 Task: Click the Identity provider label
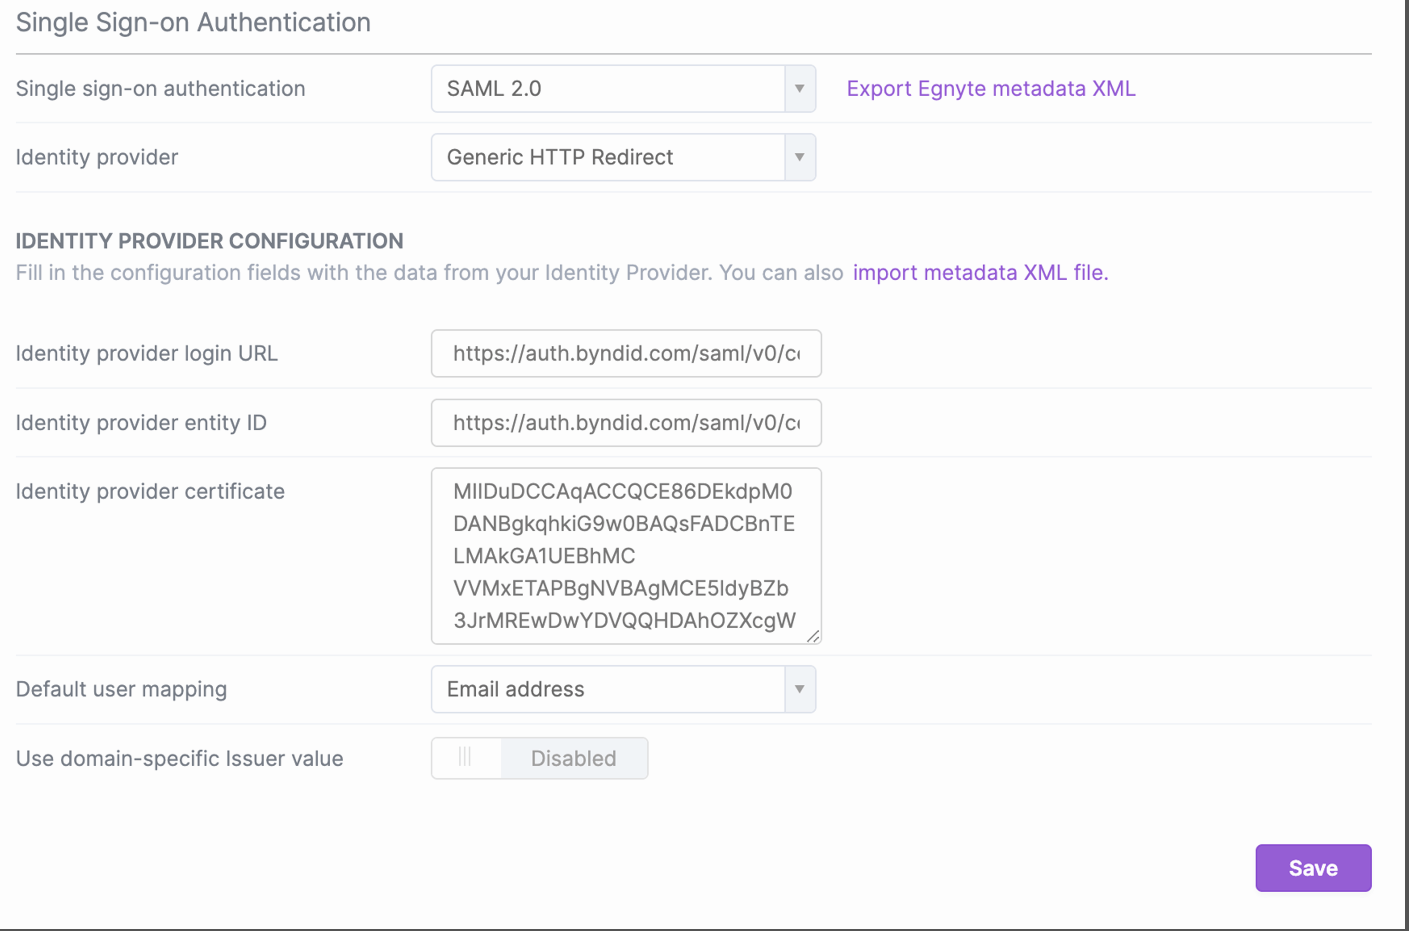pos(96,157)
